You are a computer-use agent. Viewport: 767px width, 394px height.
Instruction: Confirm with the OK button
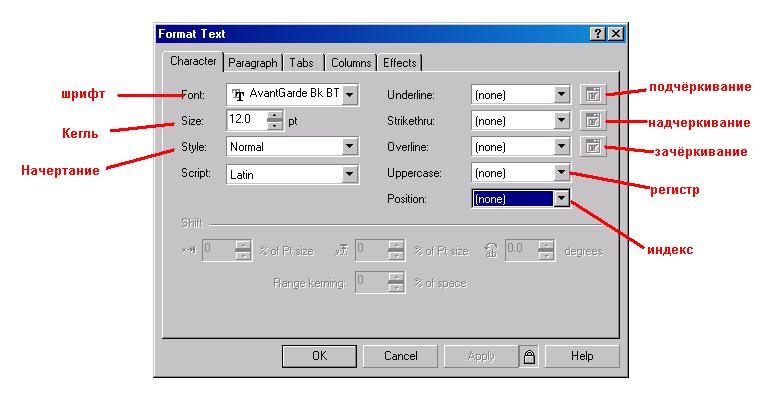point(319,356)
